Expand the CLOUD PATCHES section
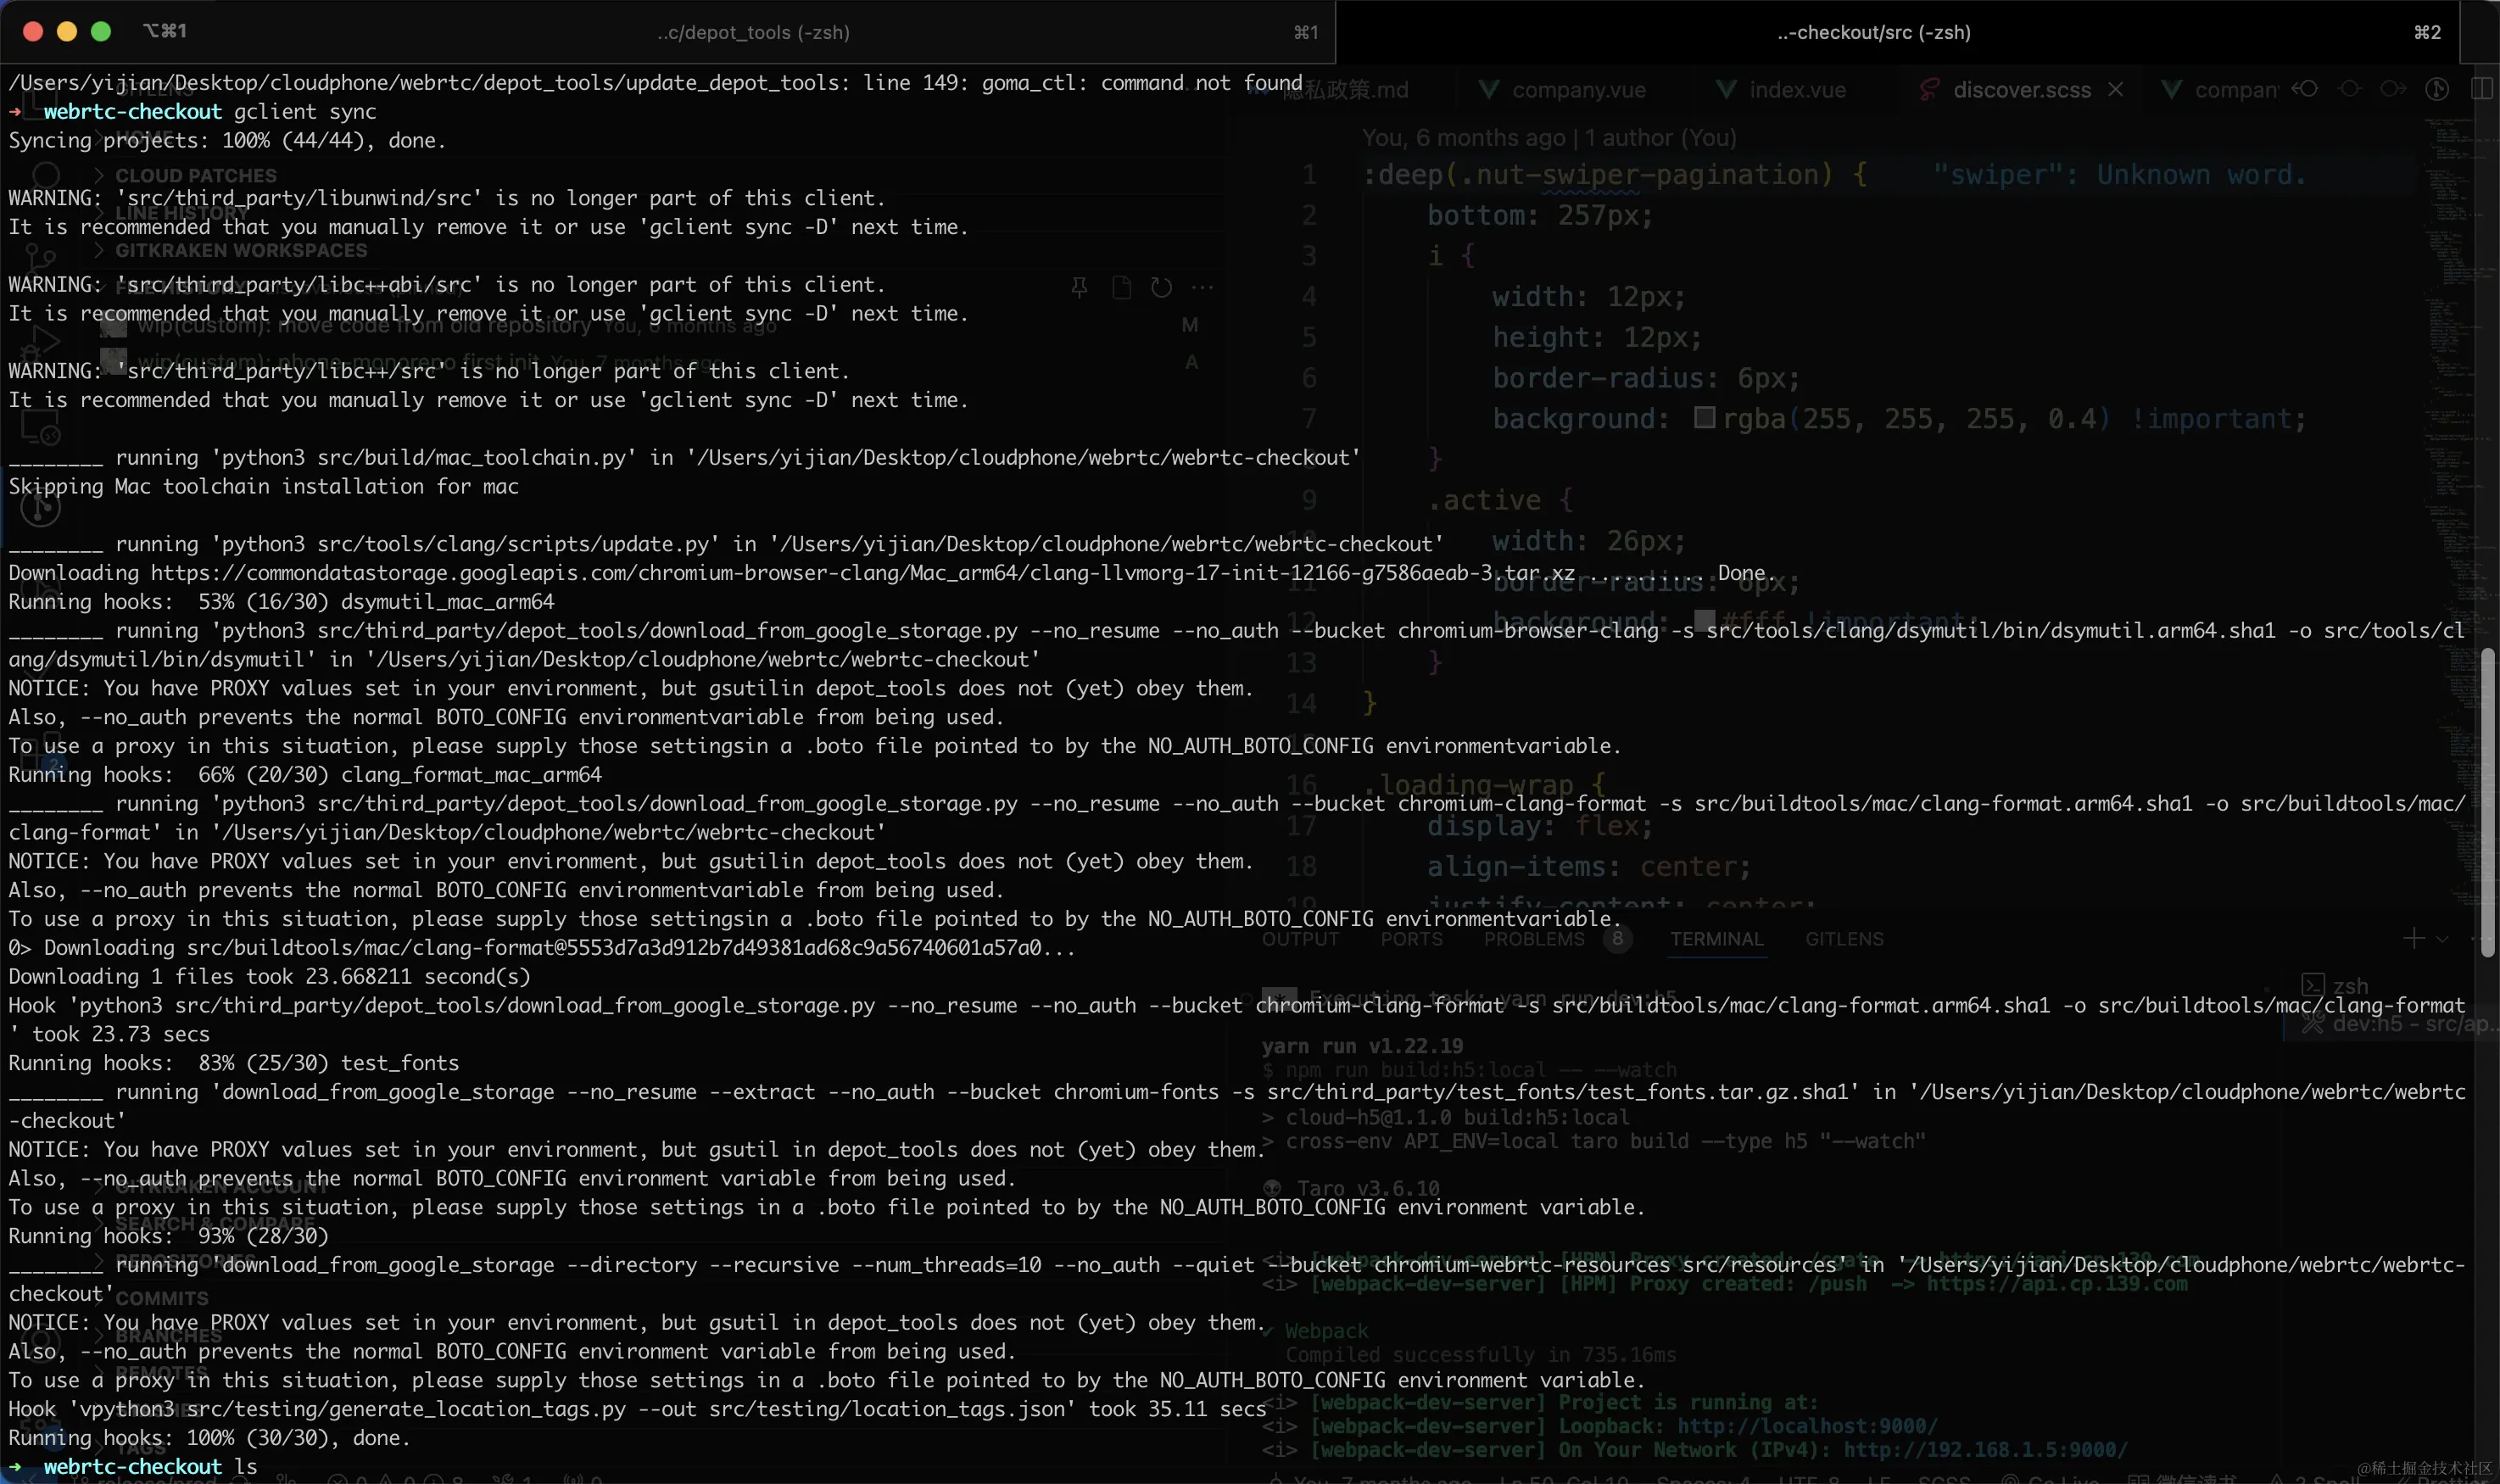Viewport: 2500px width, 1484px height. tap(196, 176)
